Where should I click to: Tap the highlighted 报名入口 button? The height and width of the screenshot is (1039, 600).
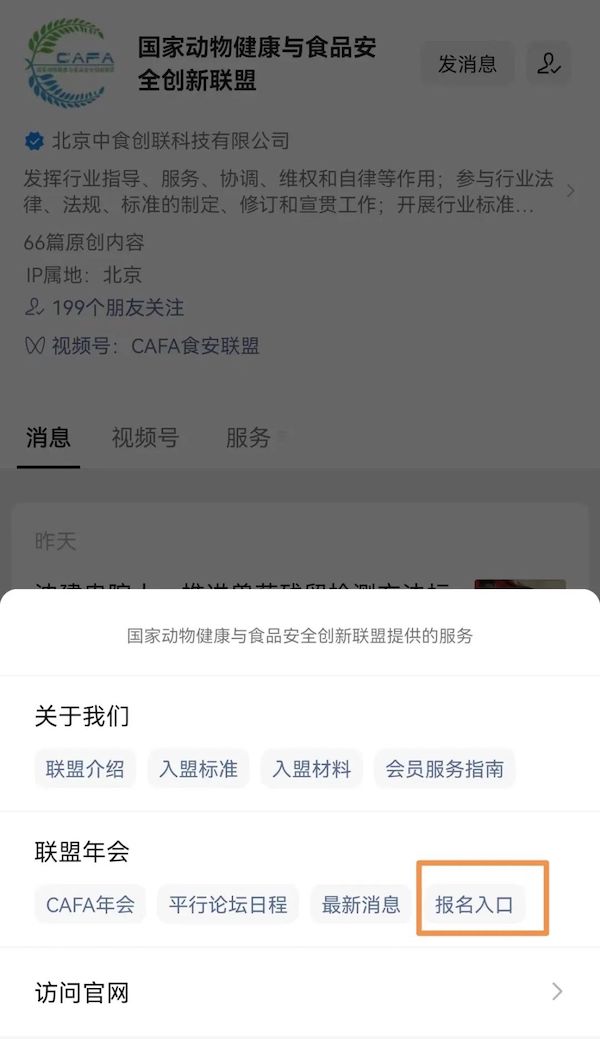point(474,904)
